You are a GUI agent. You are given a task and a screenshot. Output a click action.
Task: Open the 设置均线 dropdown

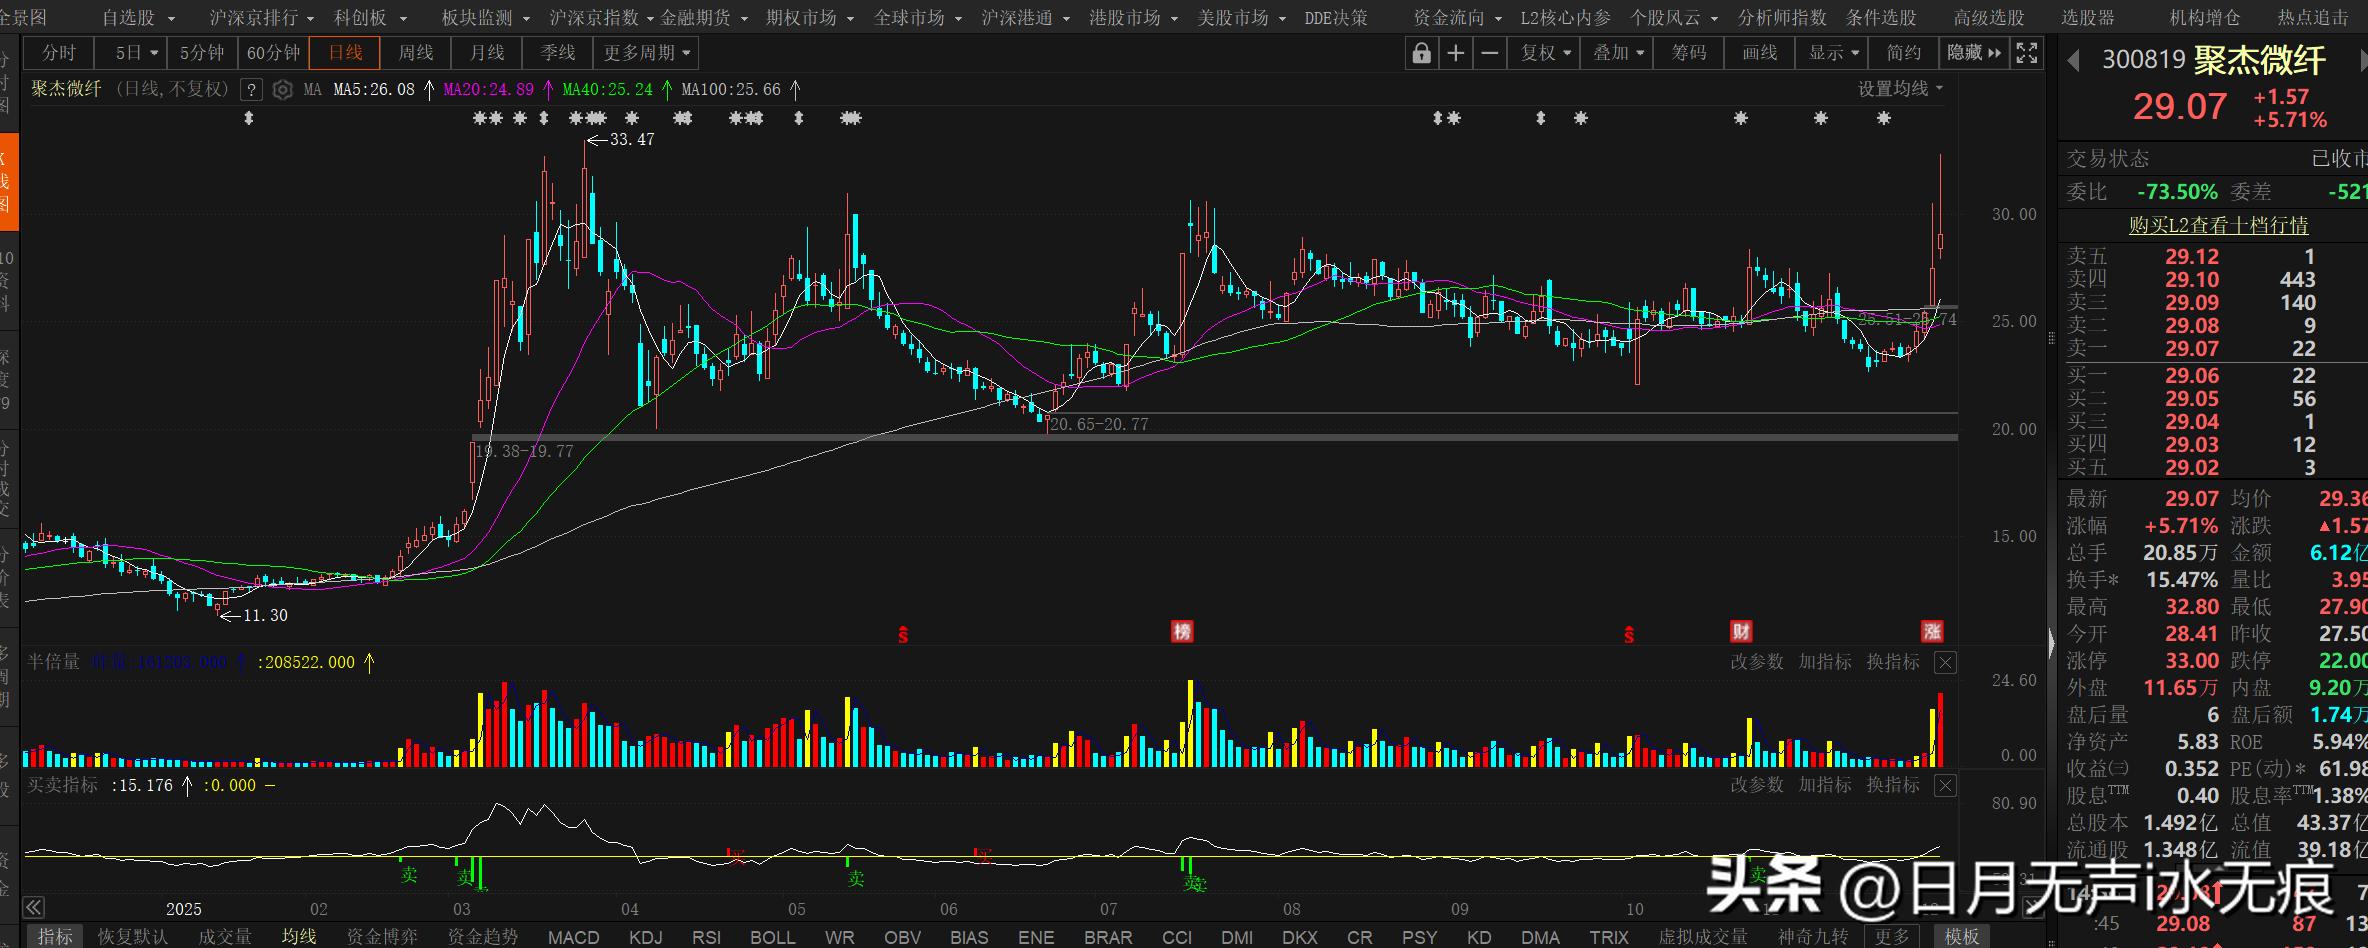(x=1900, y=89)
